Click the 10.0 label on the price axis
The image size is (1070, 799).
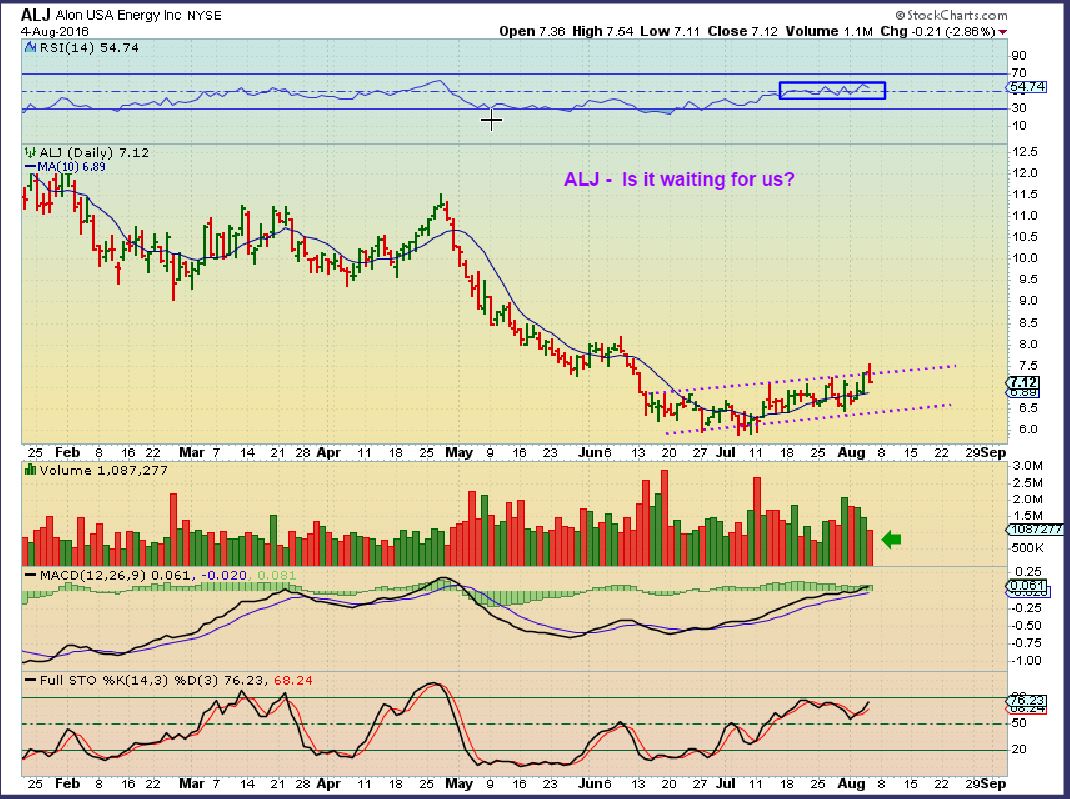pos(1026,258)
